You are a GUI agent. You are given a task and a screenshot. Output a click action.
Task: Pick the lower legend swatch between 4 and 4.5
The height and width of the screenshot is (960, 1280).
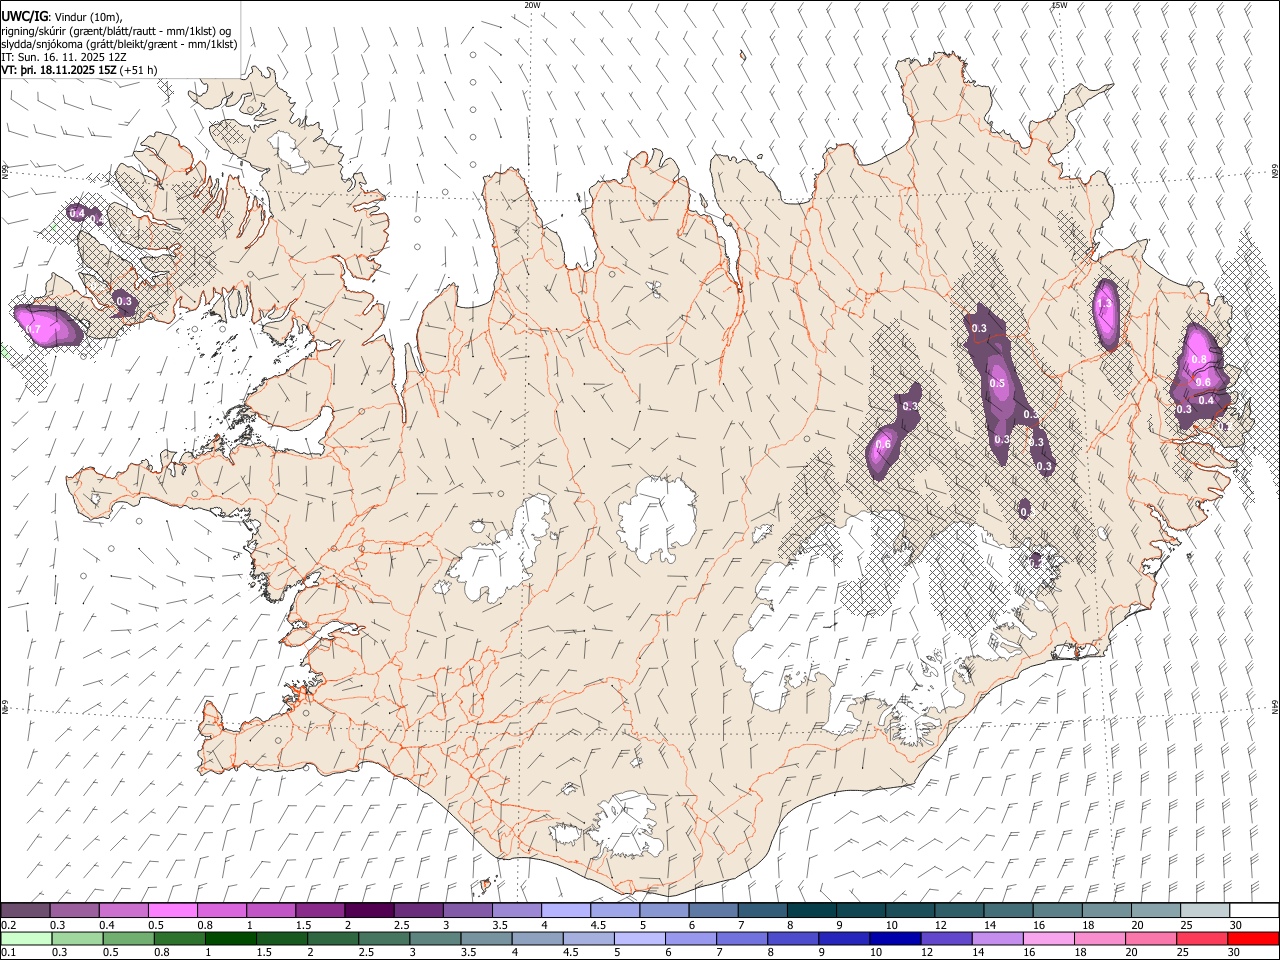tap(538, 938)
